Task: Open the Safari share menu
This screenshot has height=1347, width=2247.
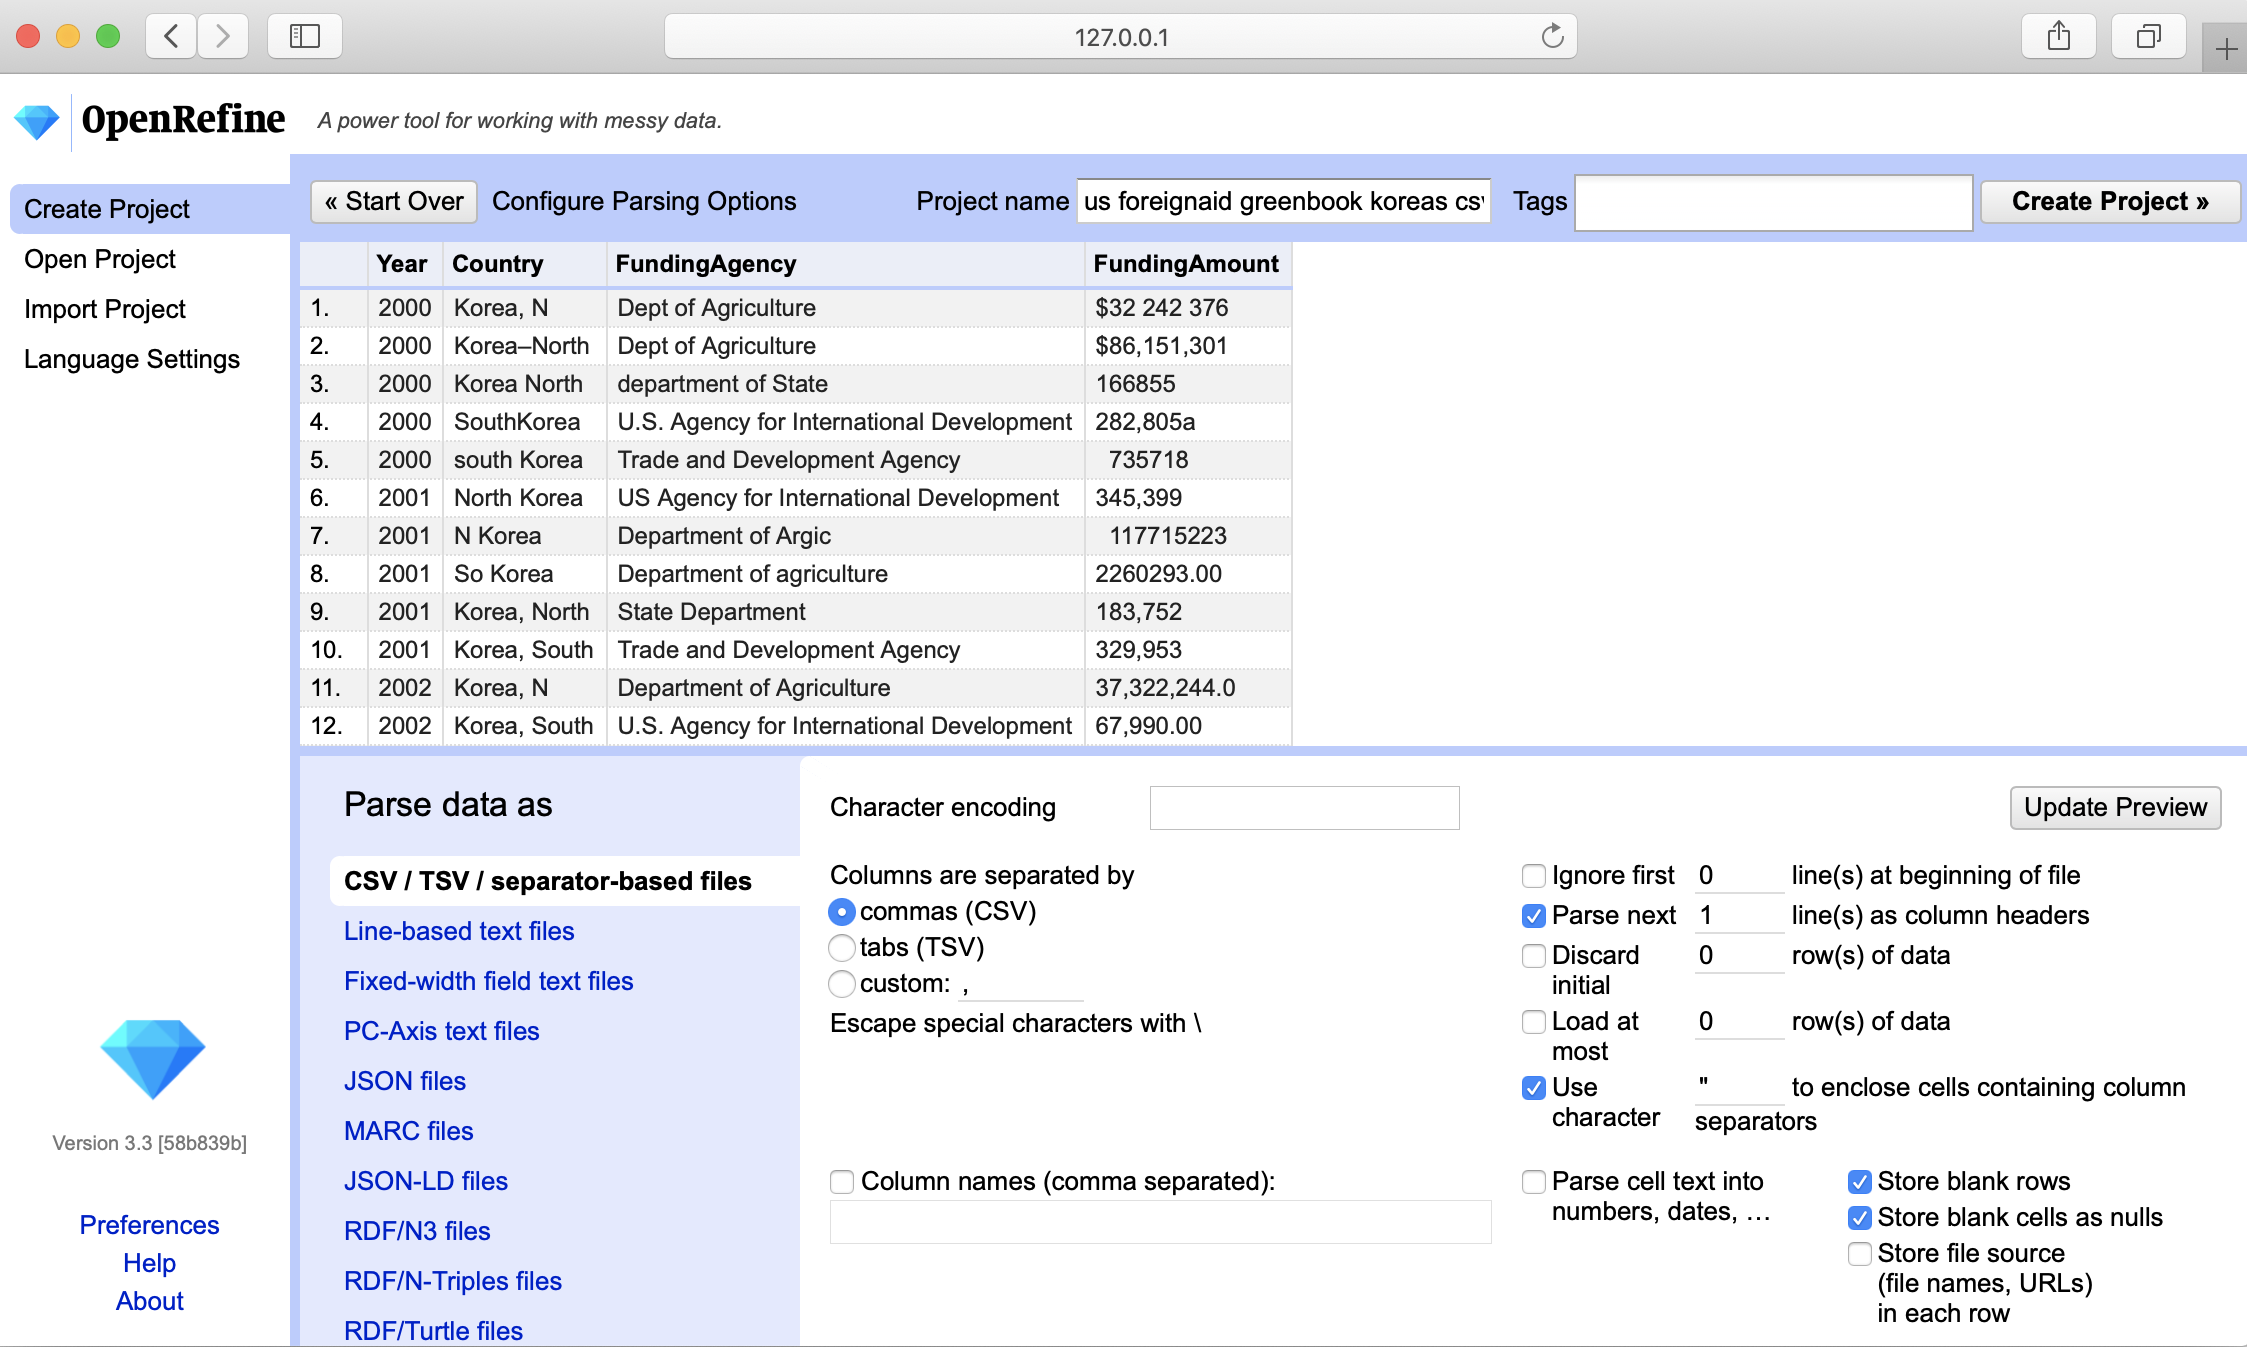Action: coord(2059,37)
